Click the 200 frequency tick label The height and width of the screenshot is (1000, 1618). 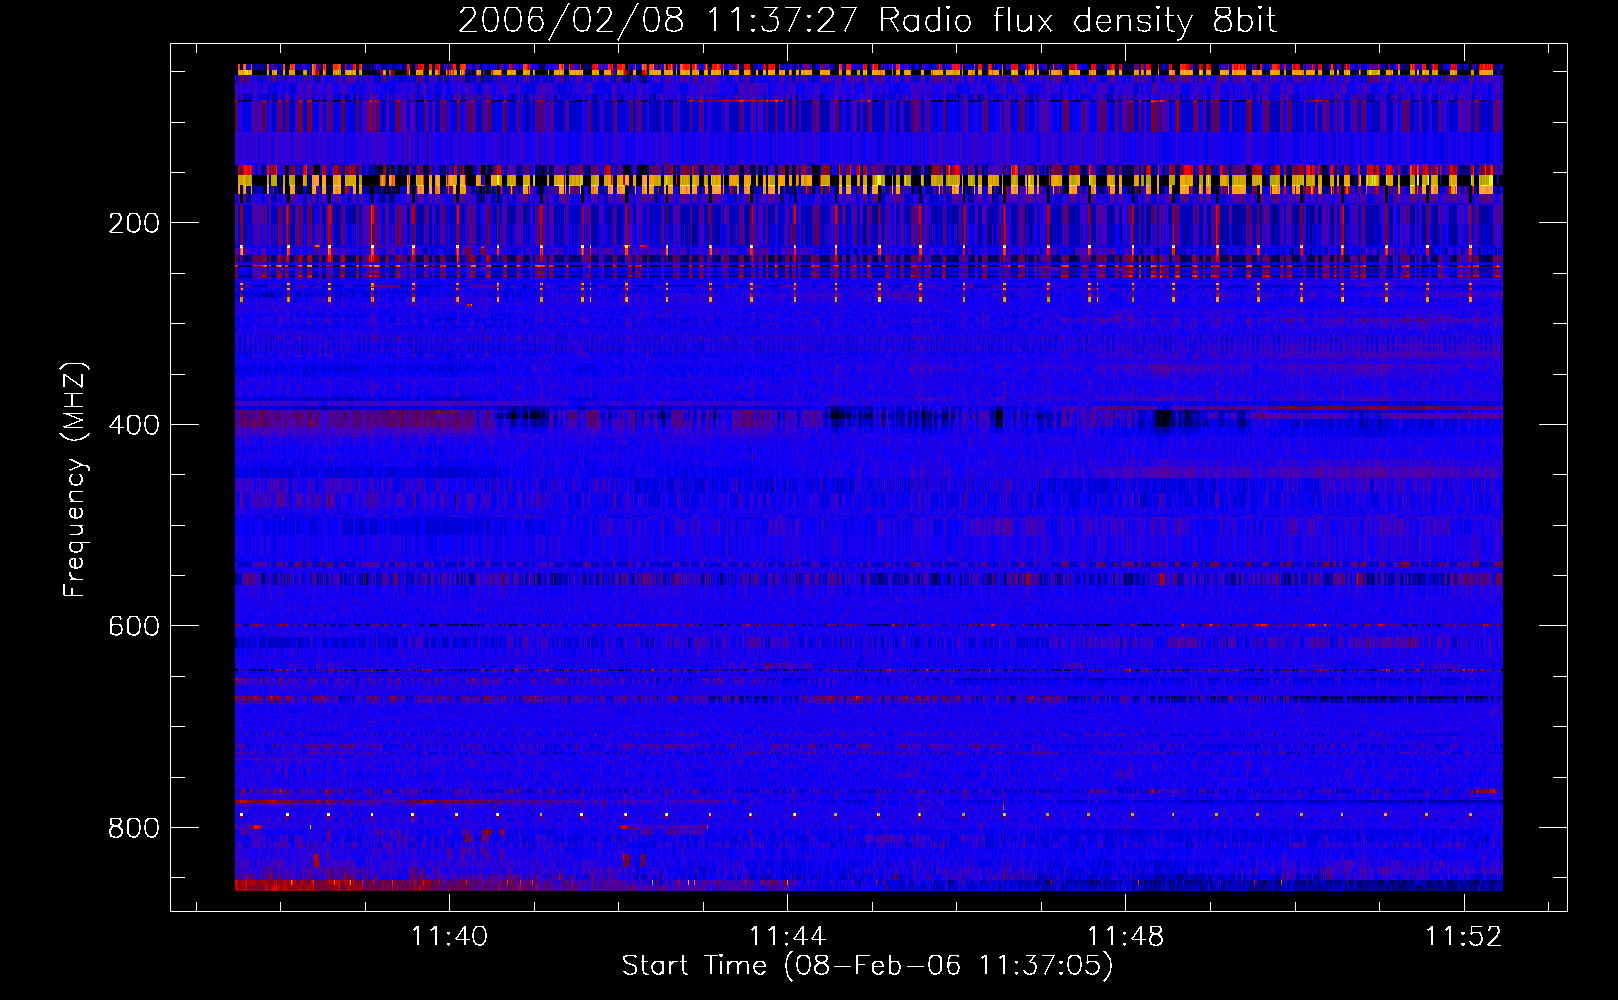click(x=134, y=223)
